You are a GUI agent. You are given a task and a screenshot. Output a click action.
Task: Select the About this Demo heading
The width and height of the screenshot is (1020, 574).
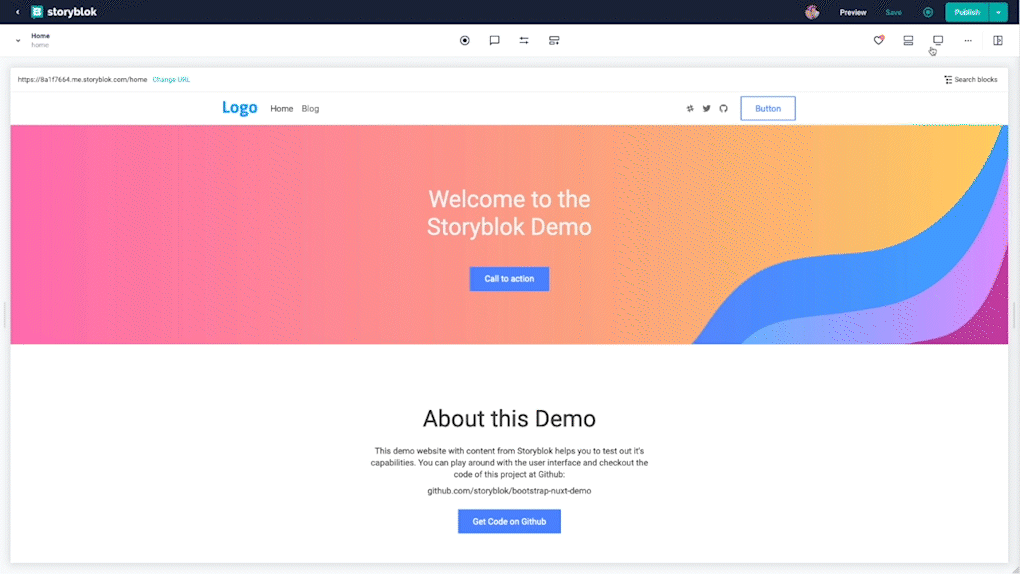[509, 418]
